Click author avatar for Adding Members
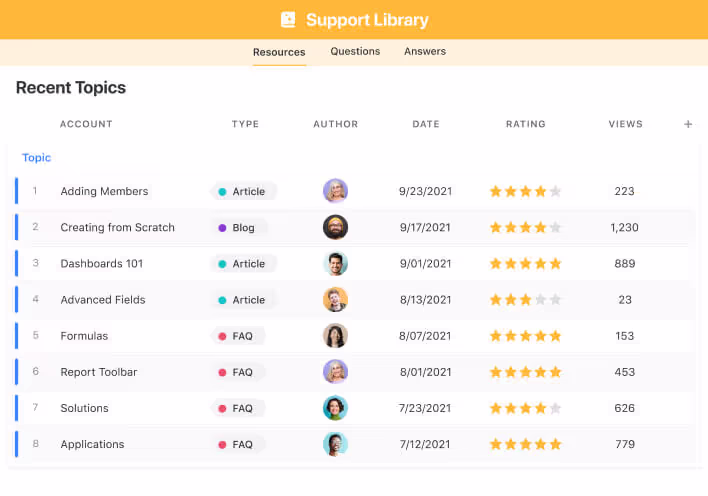This screenshot has width=708, height=496. click(x=335, y=191)
